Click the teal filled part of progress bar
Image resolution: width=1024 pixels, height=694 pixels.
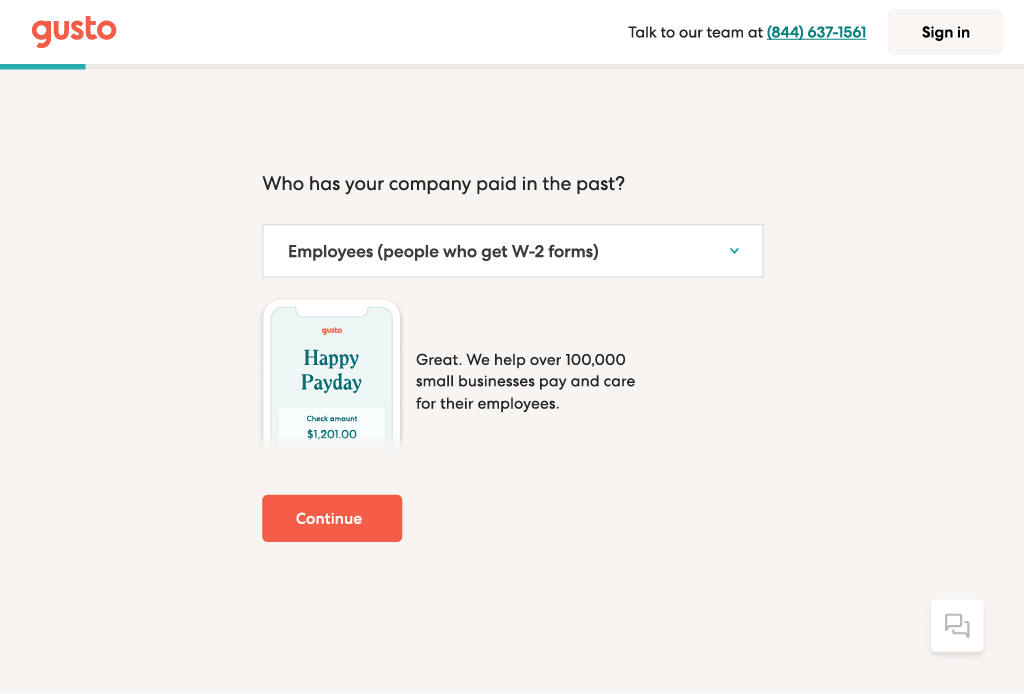click(43, 66)
